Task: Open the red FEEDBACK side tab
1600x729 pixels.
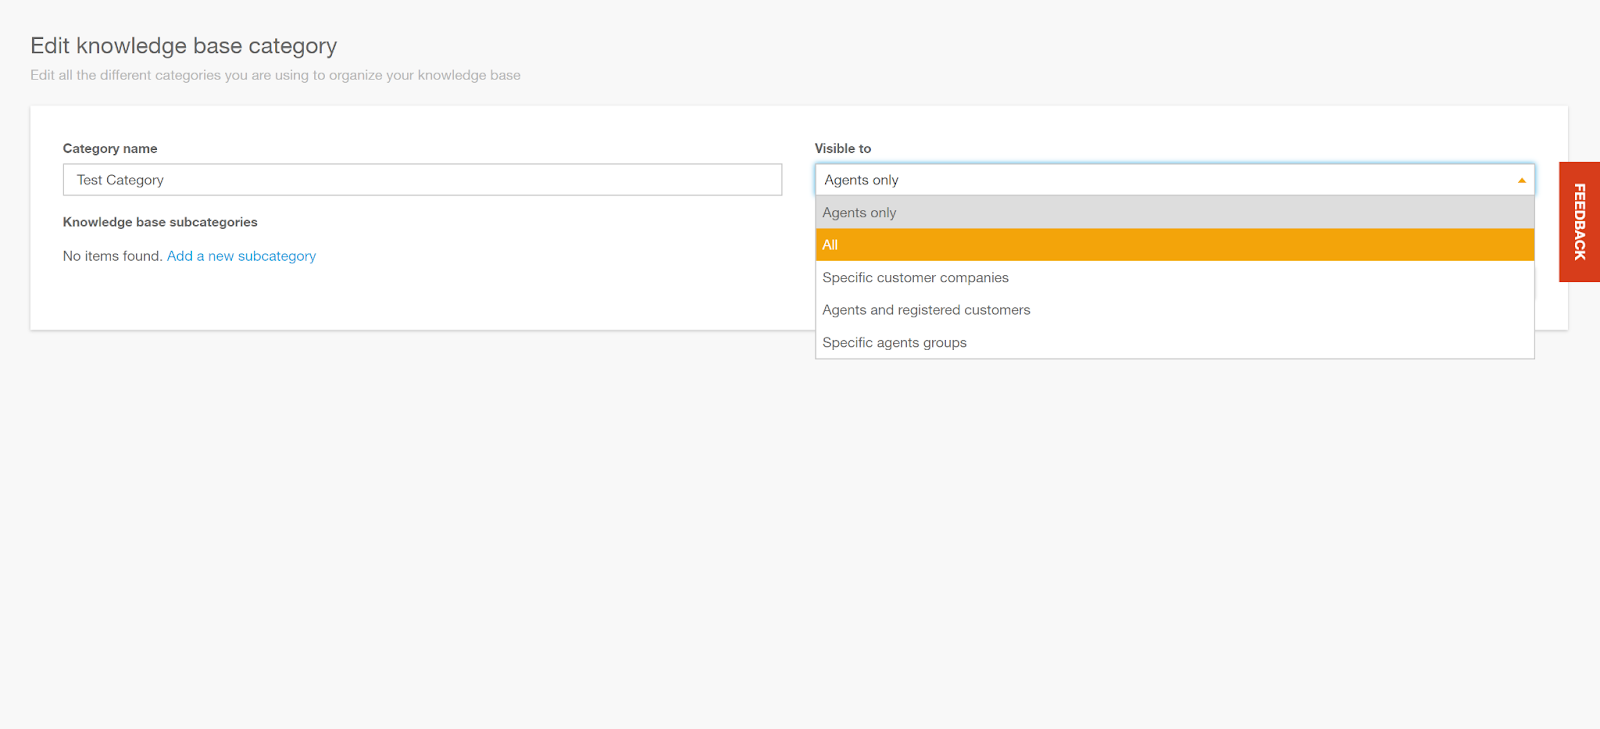Action: (1579, 222)
